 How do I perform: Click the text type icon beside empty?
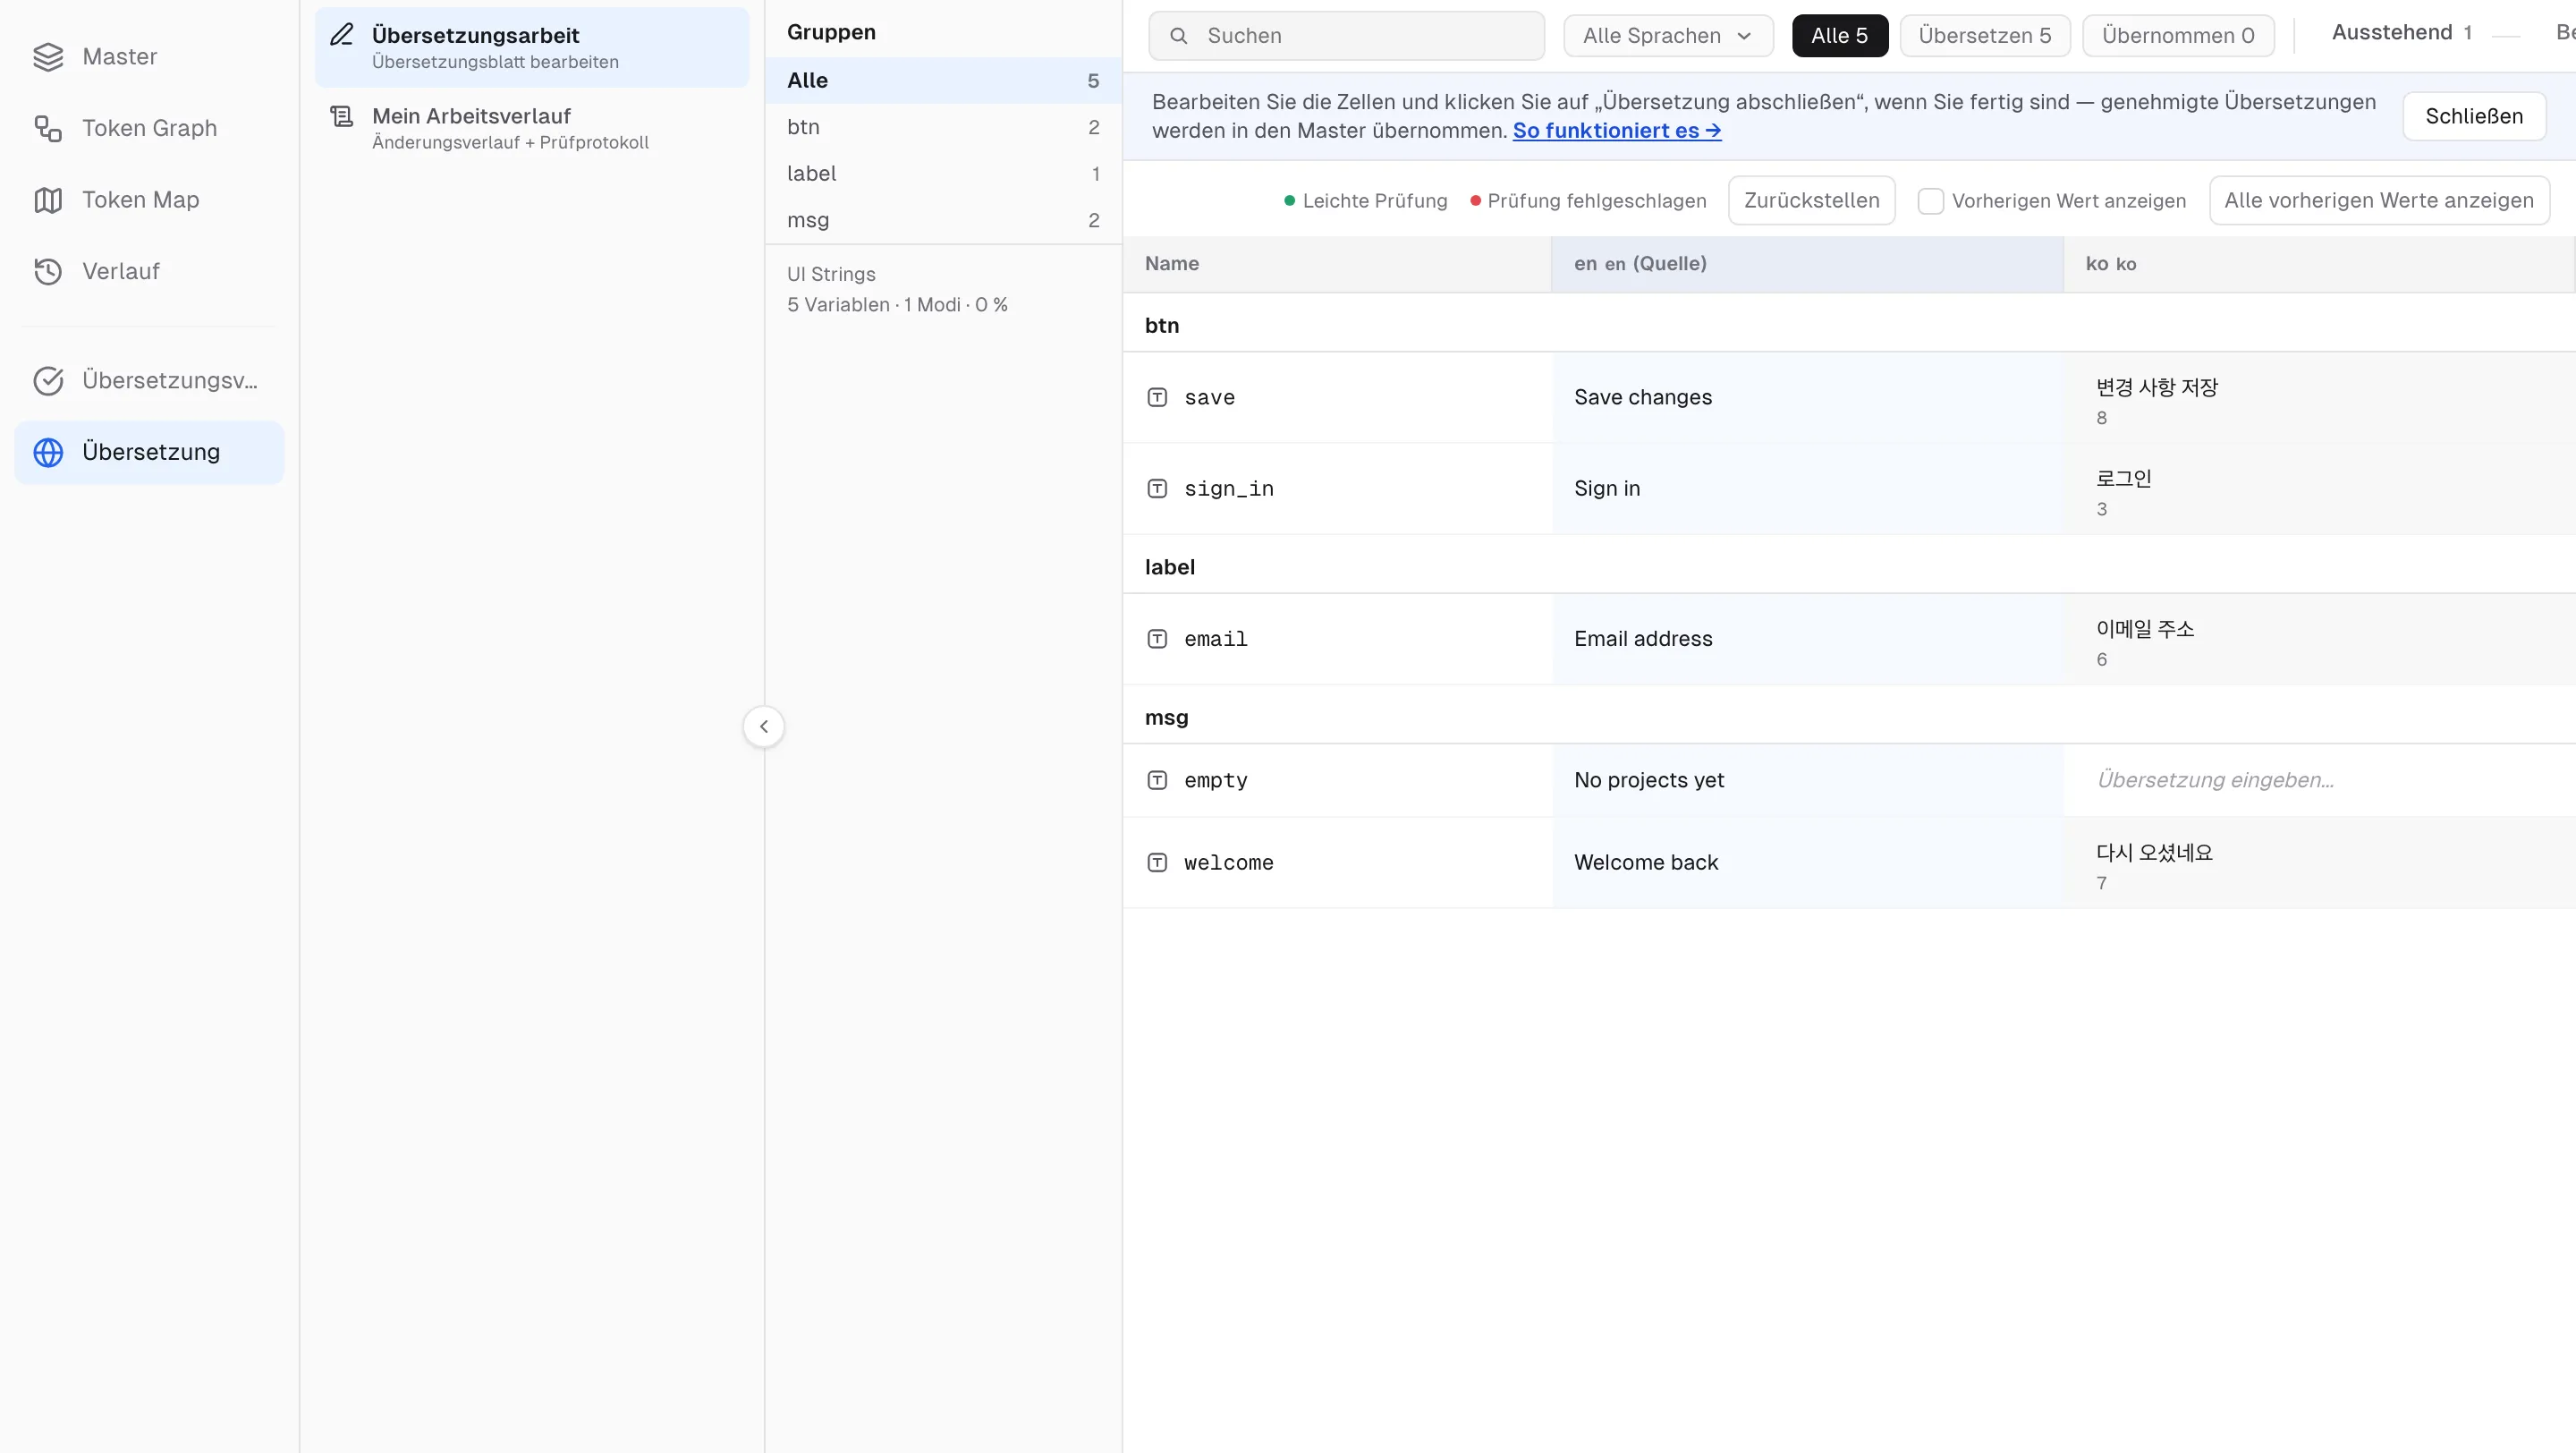pos(1157,780)
